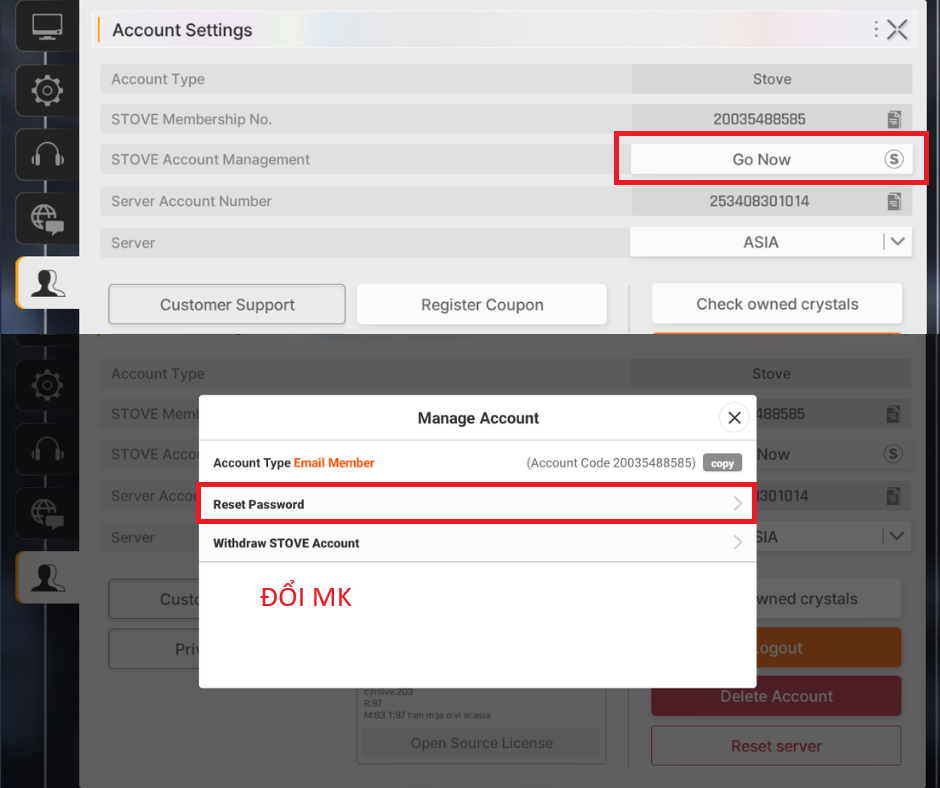Close the Manage Account dialog

click(734, 418)
